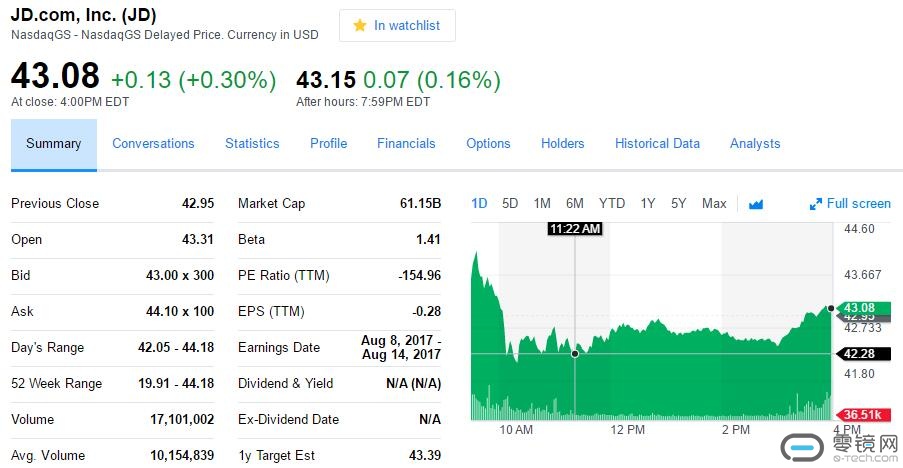The height and width of the screenshot is (468, 903).
Task: Switch chart to 6M range
Action: pos(575,204)
